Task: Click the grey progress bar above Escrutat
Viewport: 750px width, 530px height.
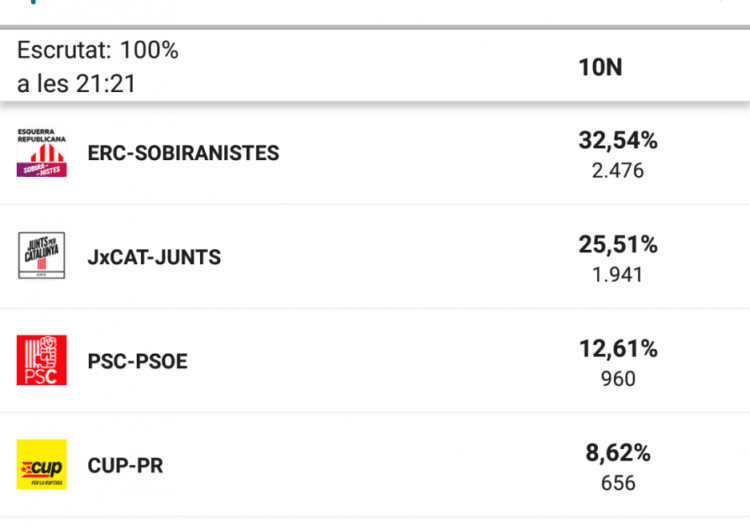Action: point(375,27)
